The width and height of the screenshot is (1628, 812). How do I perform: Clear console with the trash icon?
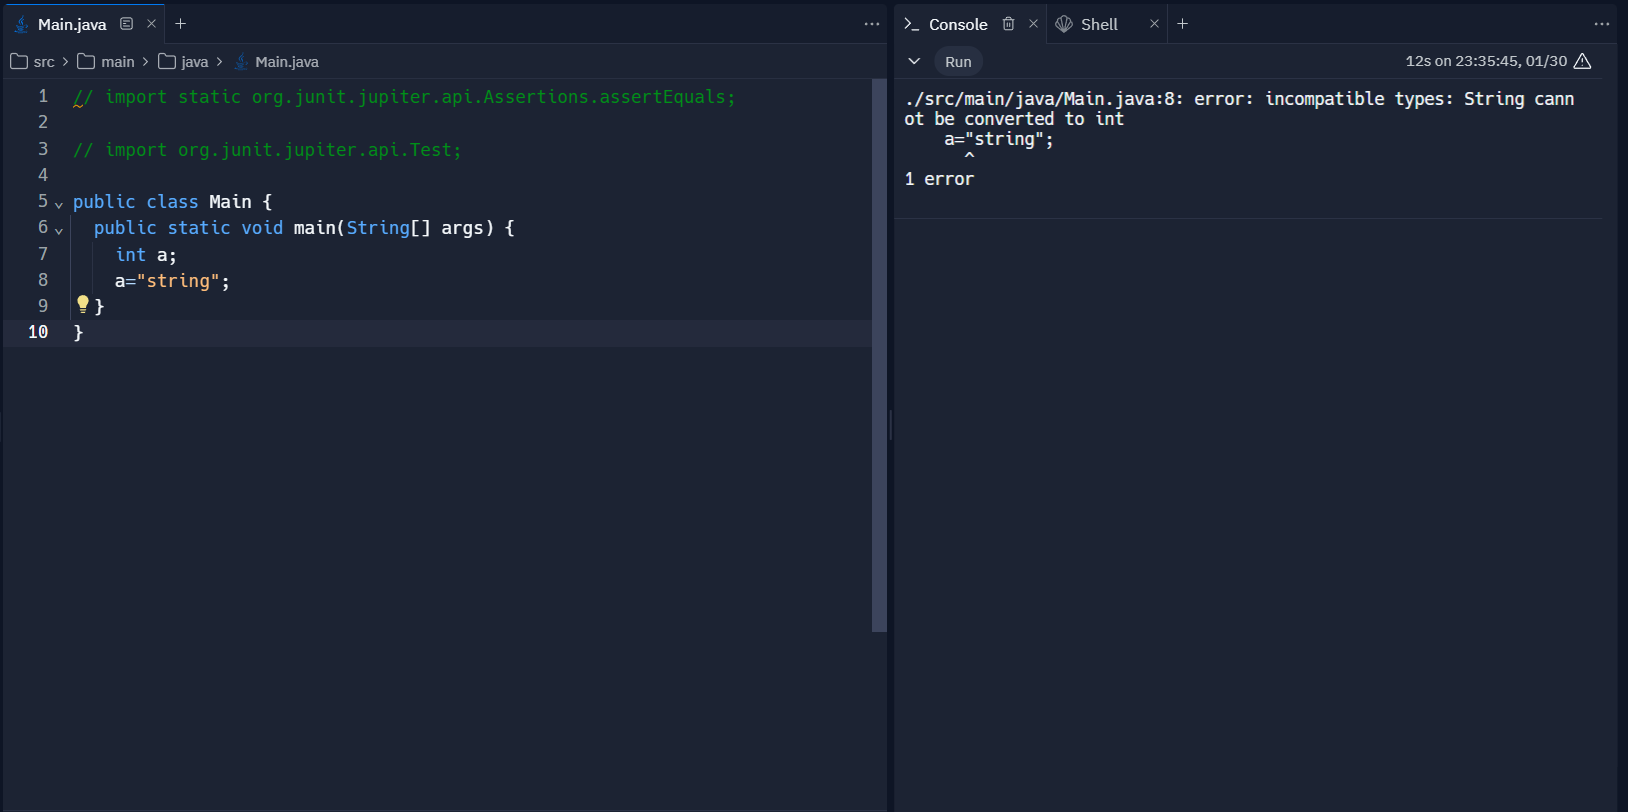(x=1008, y=24)
